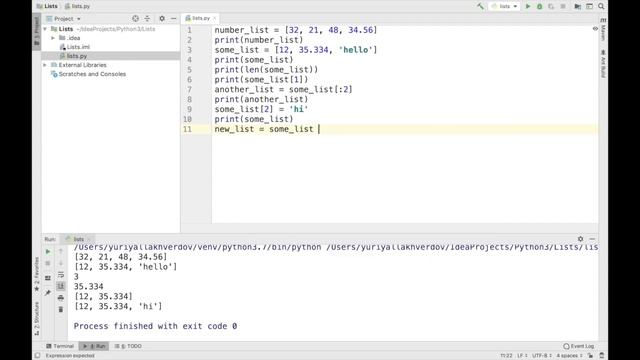Click the Run panel stop square icon
Viewport: 640px width, 360px height.
tap(48, 263)
